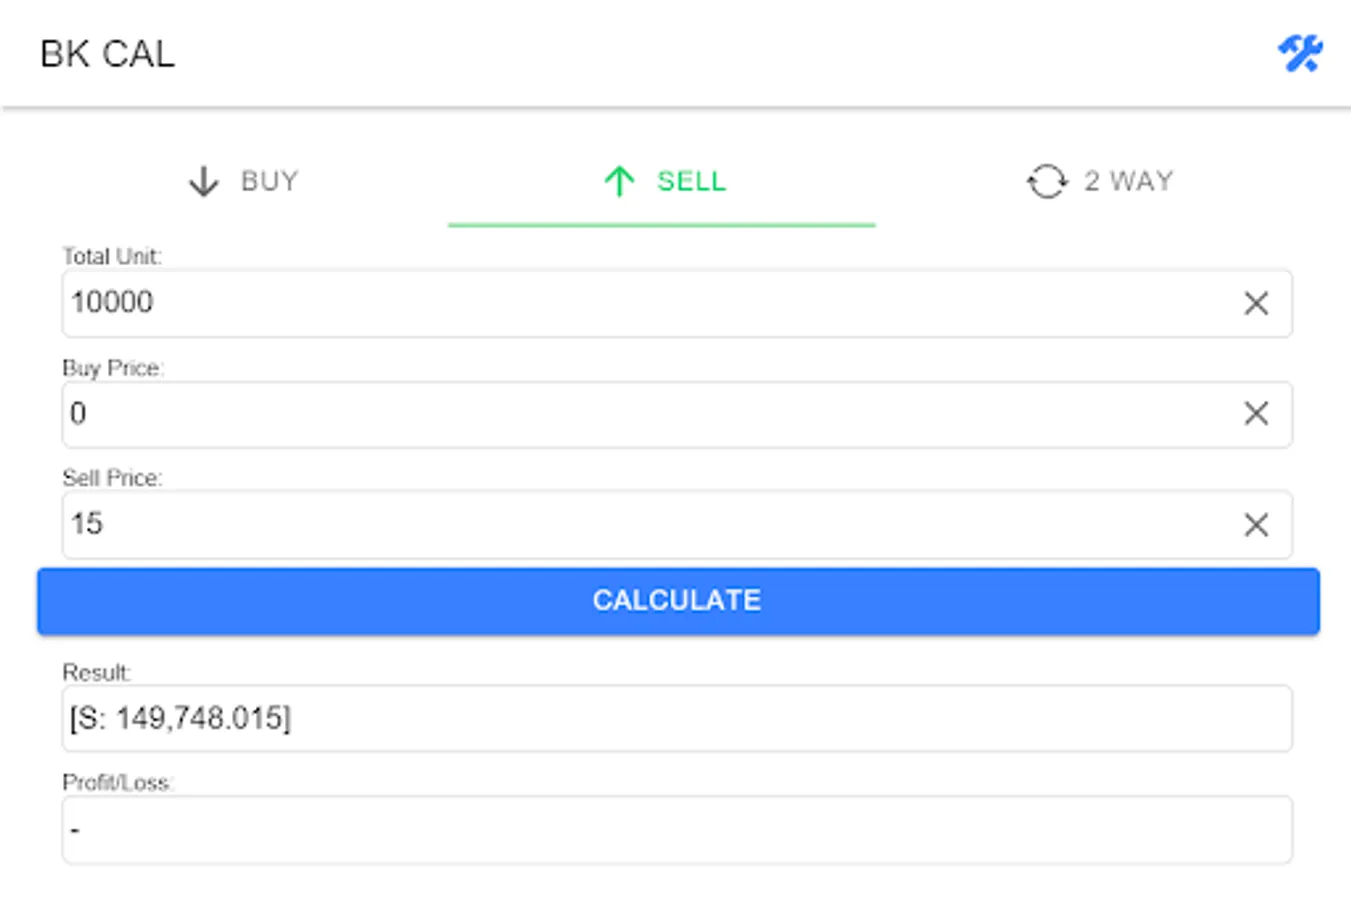Screen dimensions: 1351x900
Task: Click the Result output field
Action: [x=676, y=718]
